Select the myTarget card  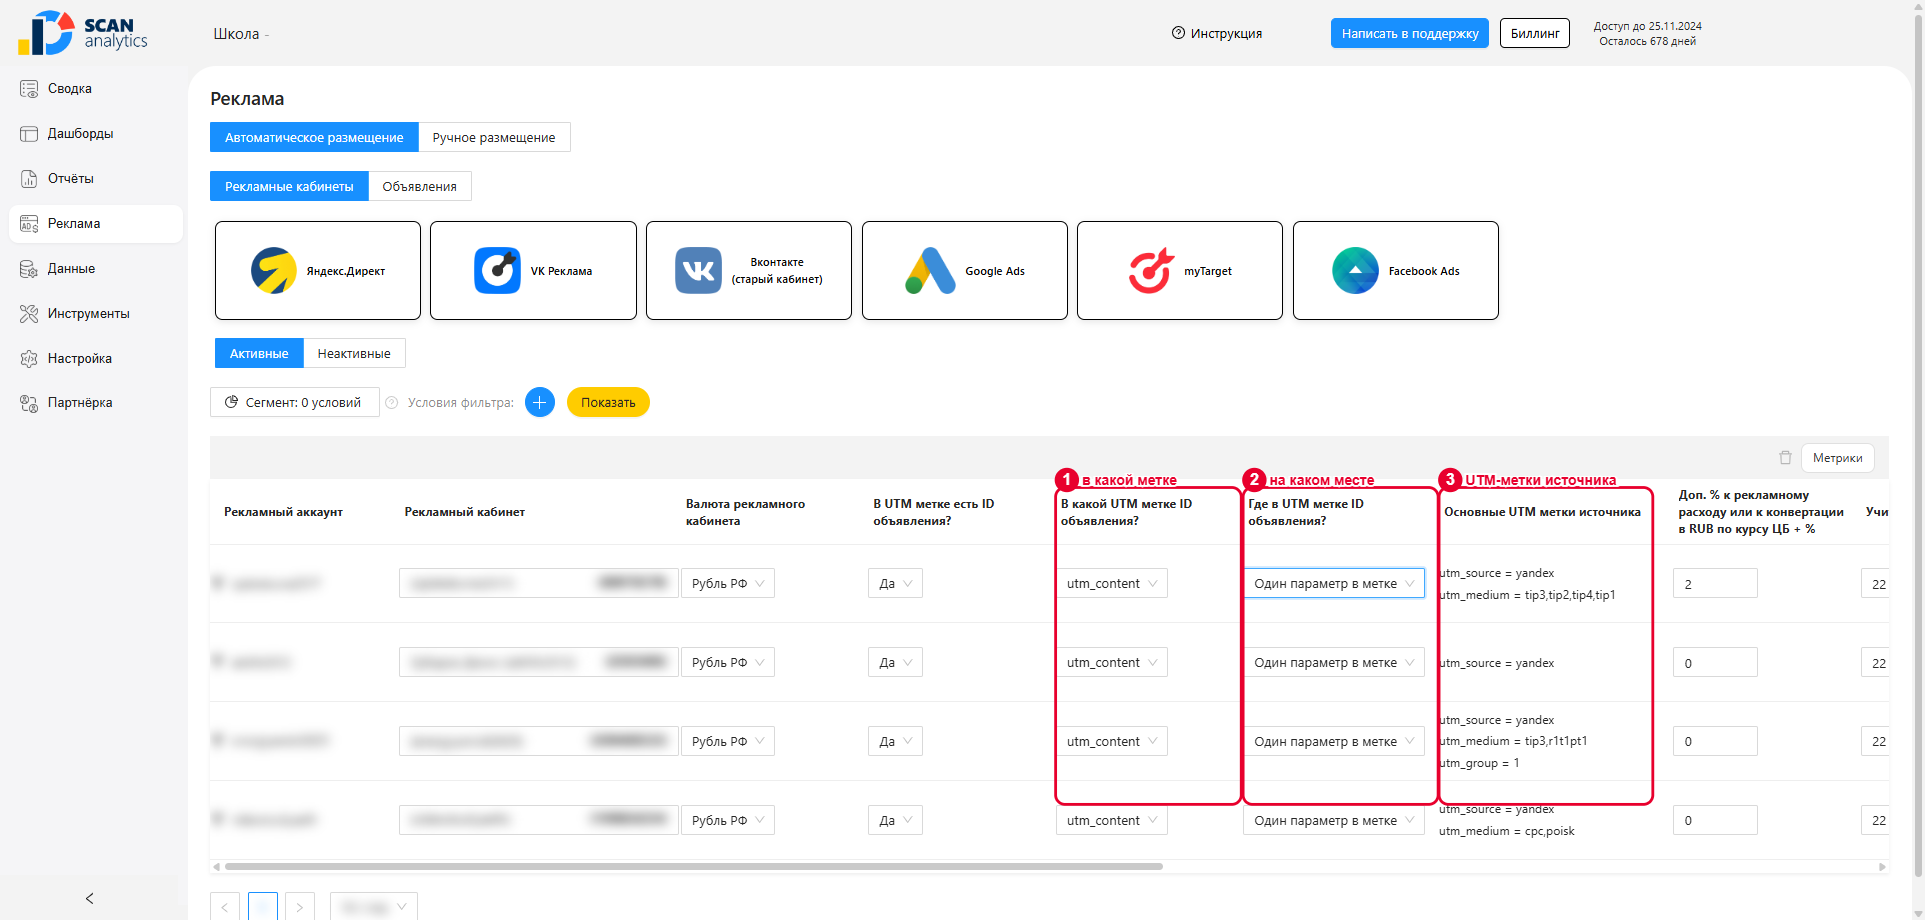pyautogui.click(x=1180, y=271)
